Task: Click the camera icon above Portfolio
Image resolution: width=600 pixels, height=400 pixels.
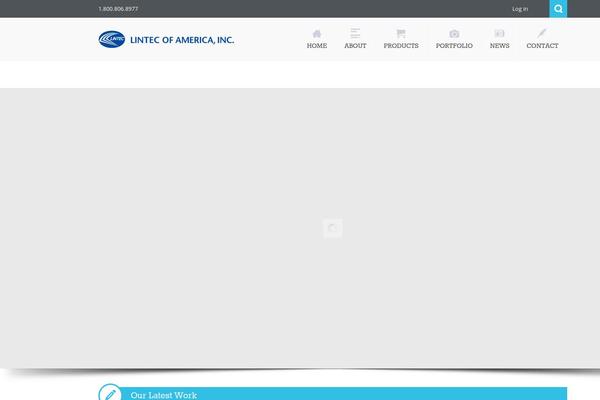Action: 454,34
